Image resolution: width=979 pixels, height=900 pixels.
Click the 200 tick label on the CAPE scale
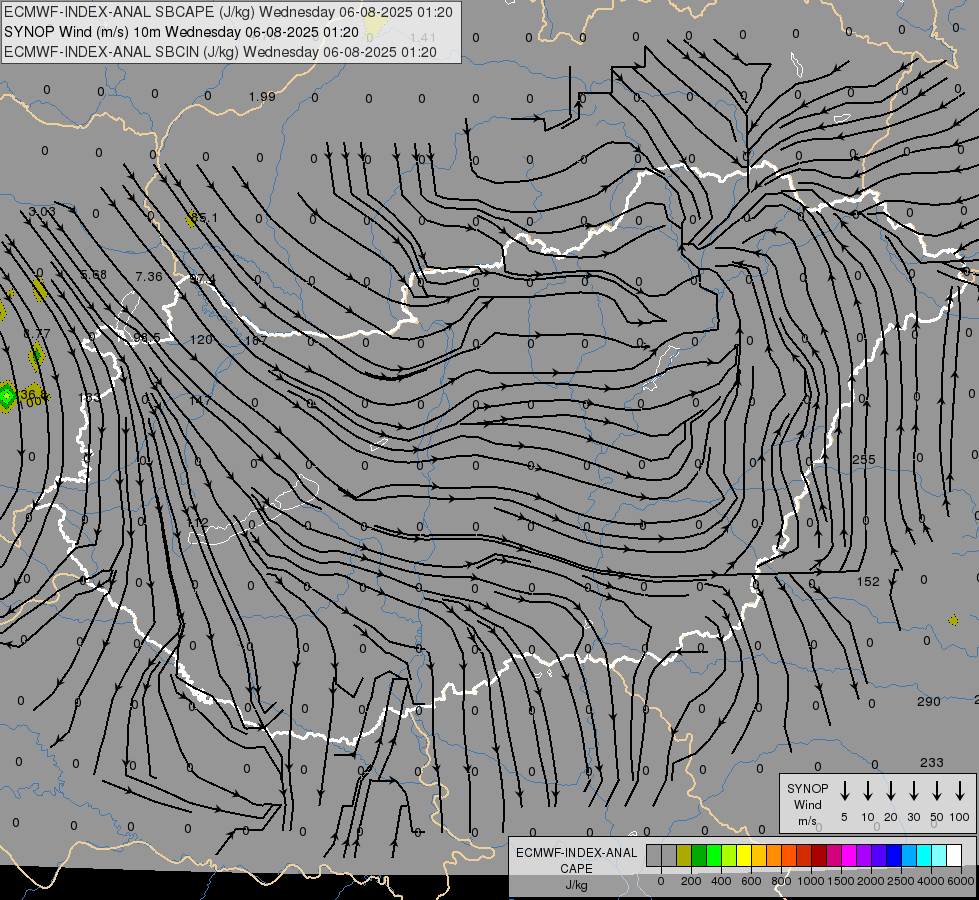pos(691,881)
